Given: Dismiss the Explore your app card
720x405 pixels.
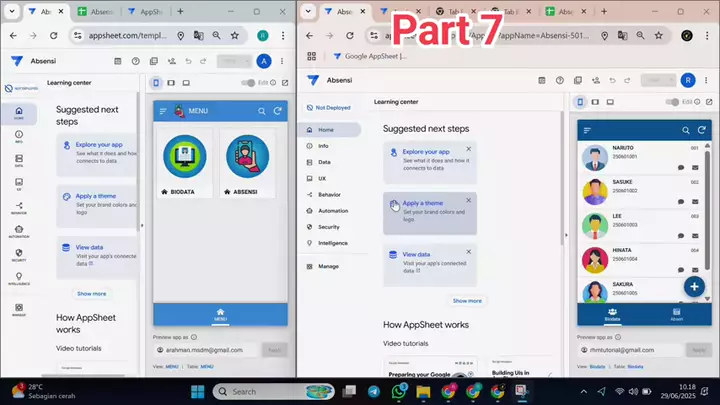Looking at the screenshot, I should [x=468, y=149].
